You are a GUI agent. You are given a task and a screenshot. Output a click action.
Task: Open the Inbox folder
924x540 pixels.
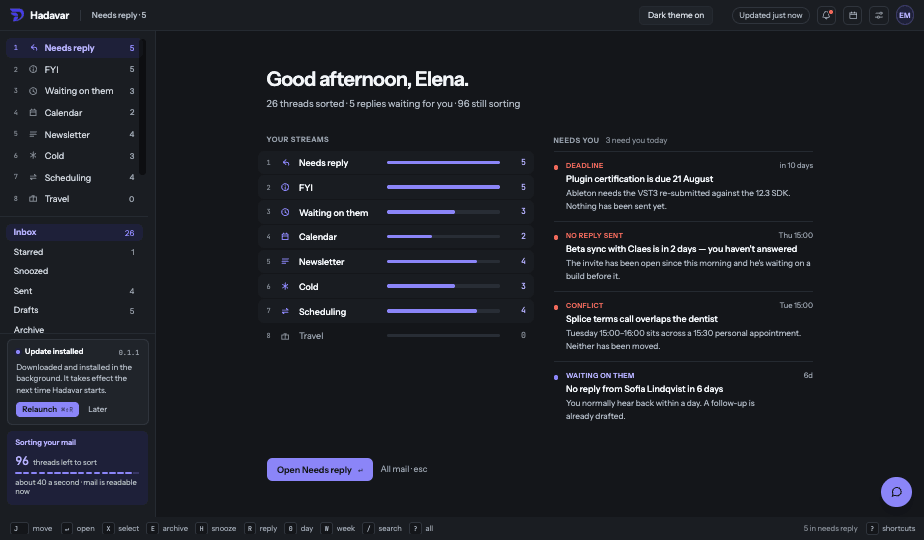[x=74, y=232]
